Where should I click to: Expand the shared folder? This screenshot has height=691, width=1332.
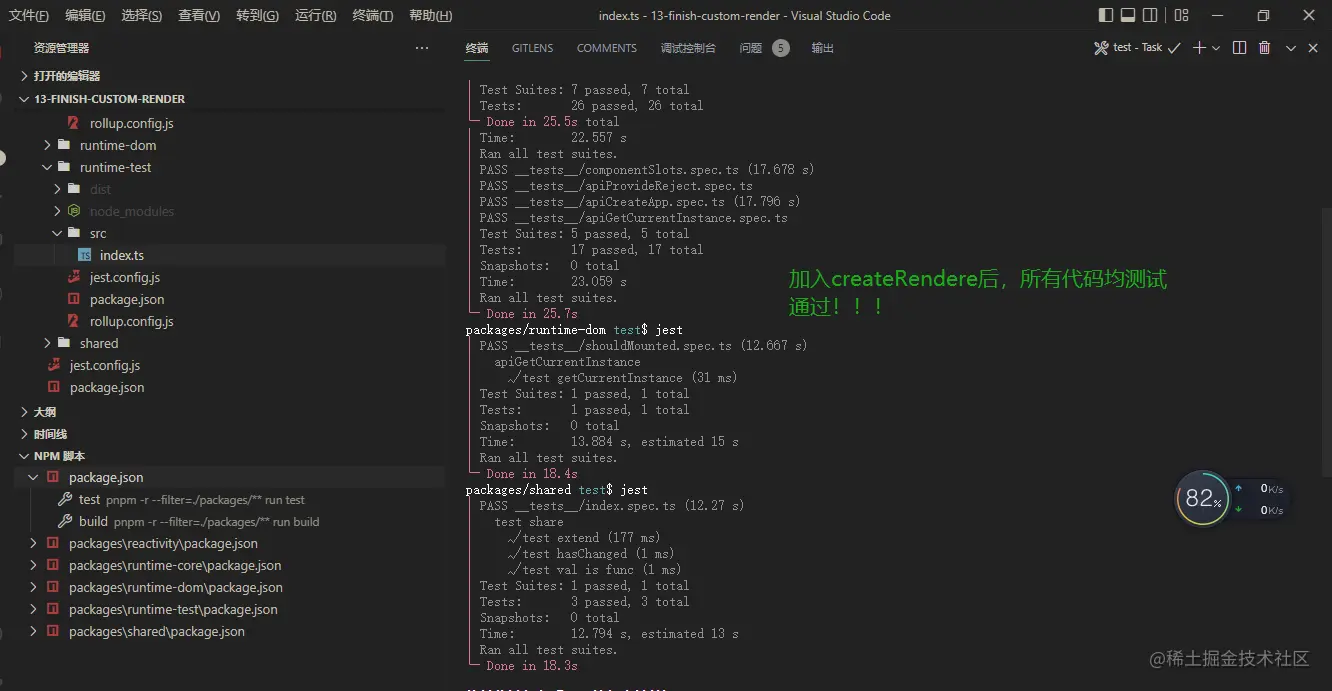click(x=230, y=343)
